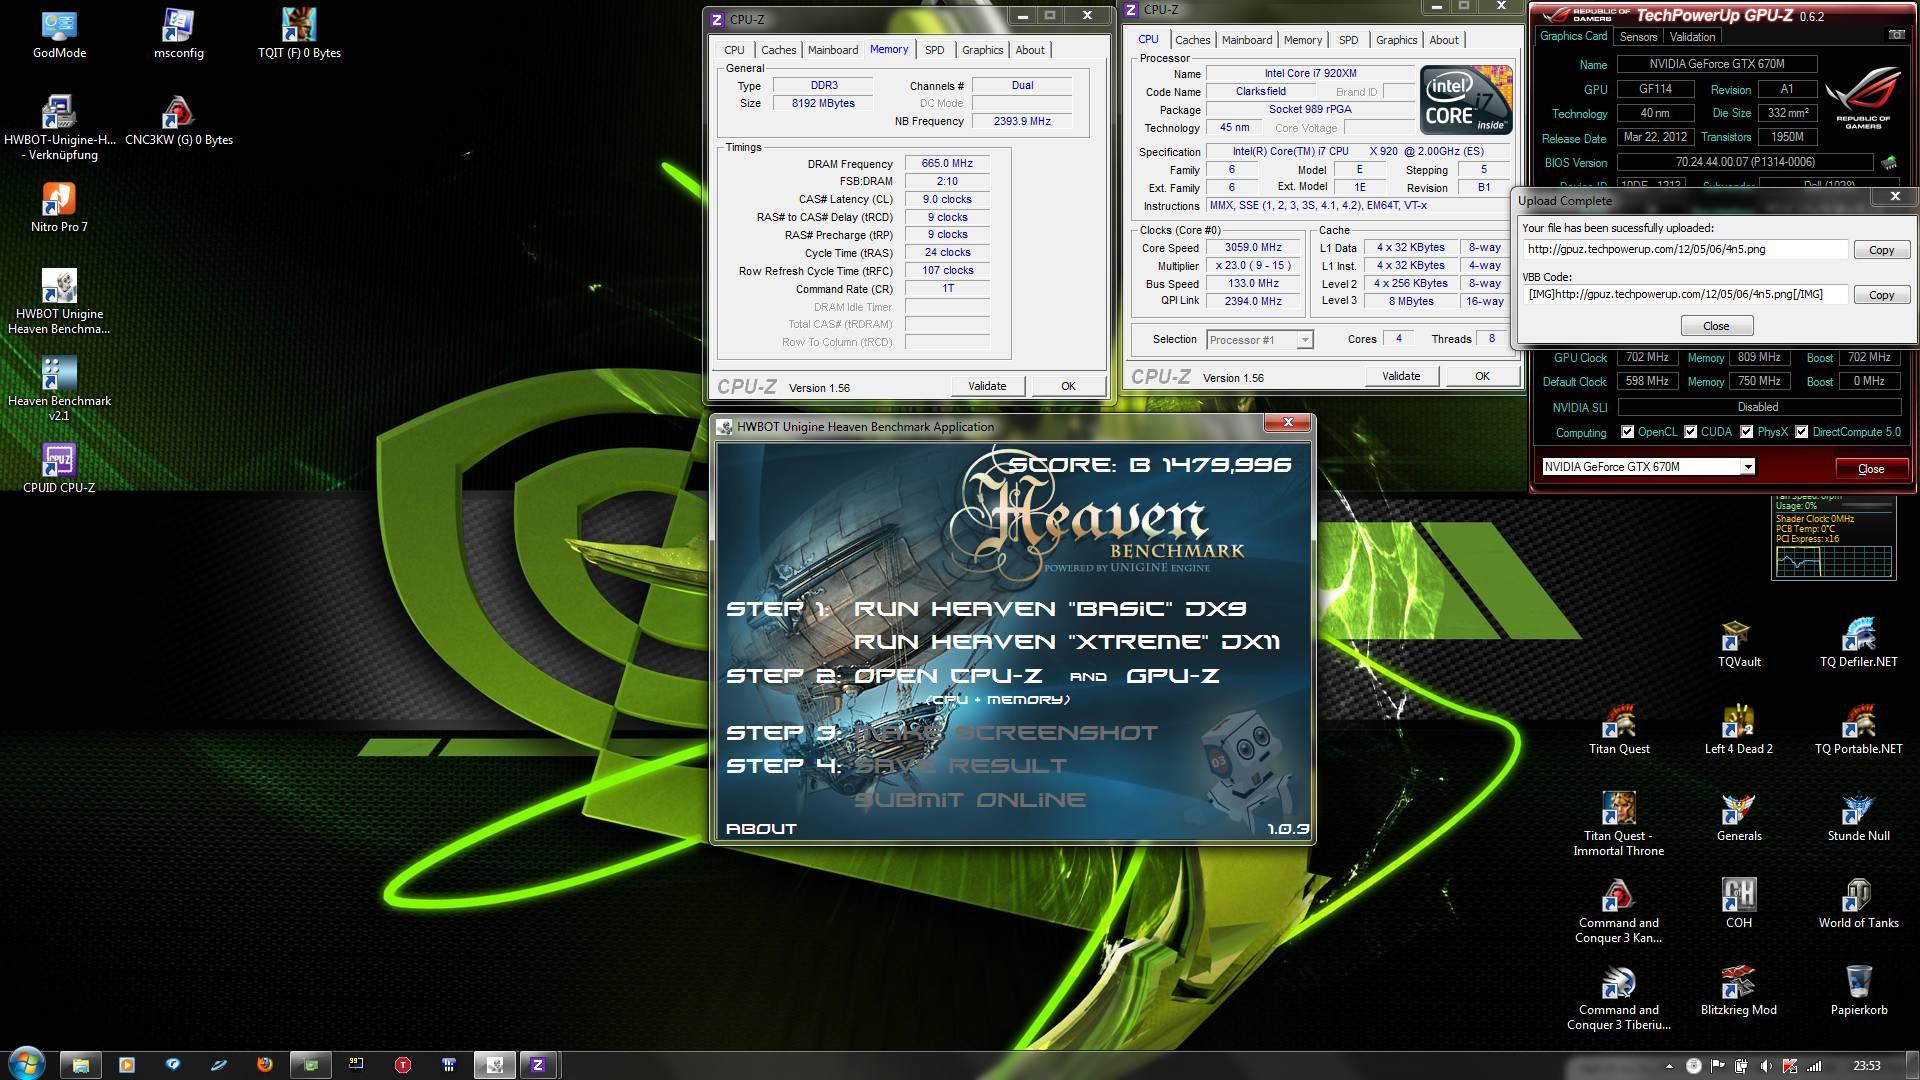This screenshot has width=1920, height=1080.
Task: Launch Nitro Pro 7 from the desktop
Action: [x=59, y=208]
